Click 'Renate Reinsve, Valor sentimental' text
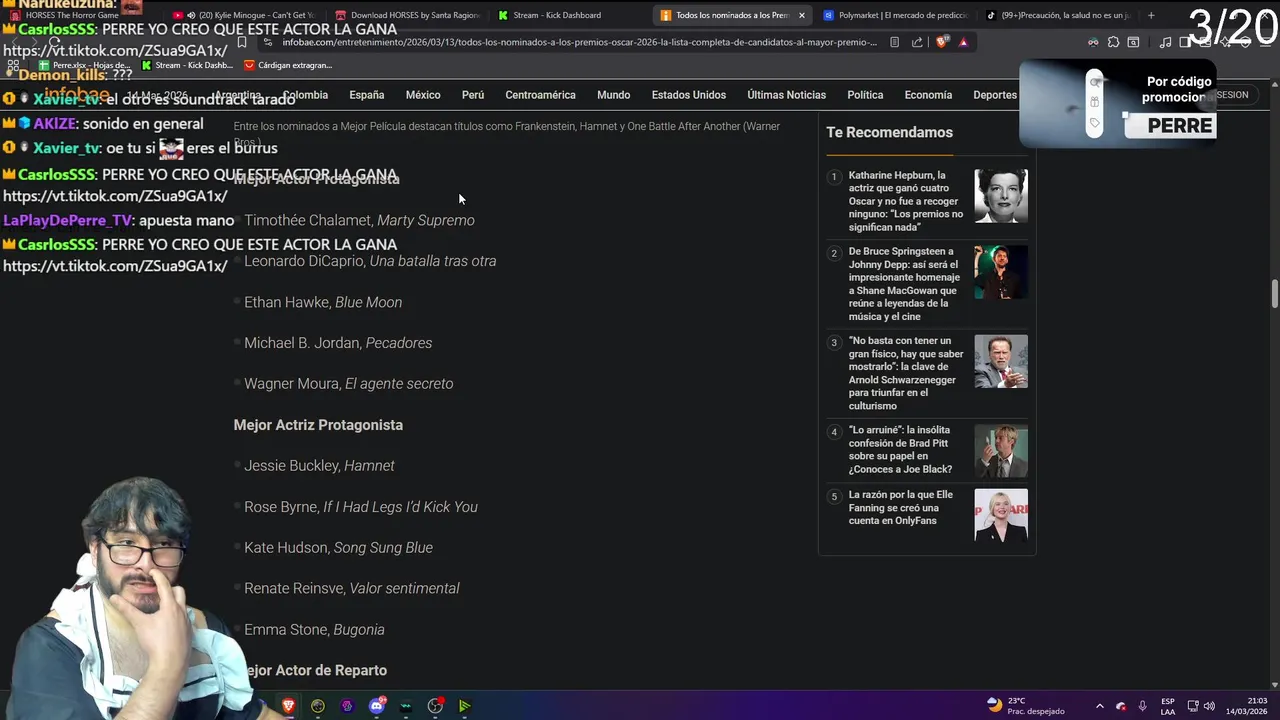This screenshot has width=1280, height=720. [x=352, y=589]
